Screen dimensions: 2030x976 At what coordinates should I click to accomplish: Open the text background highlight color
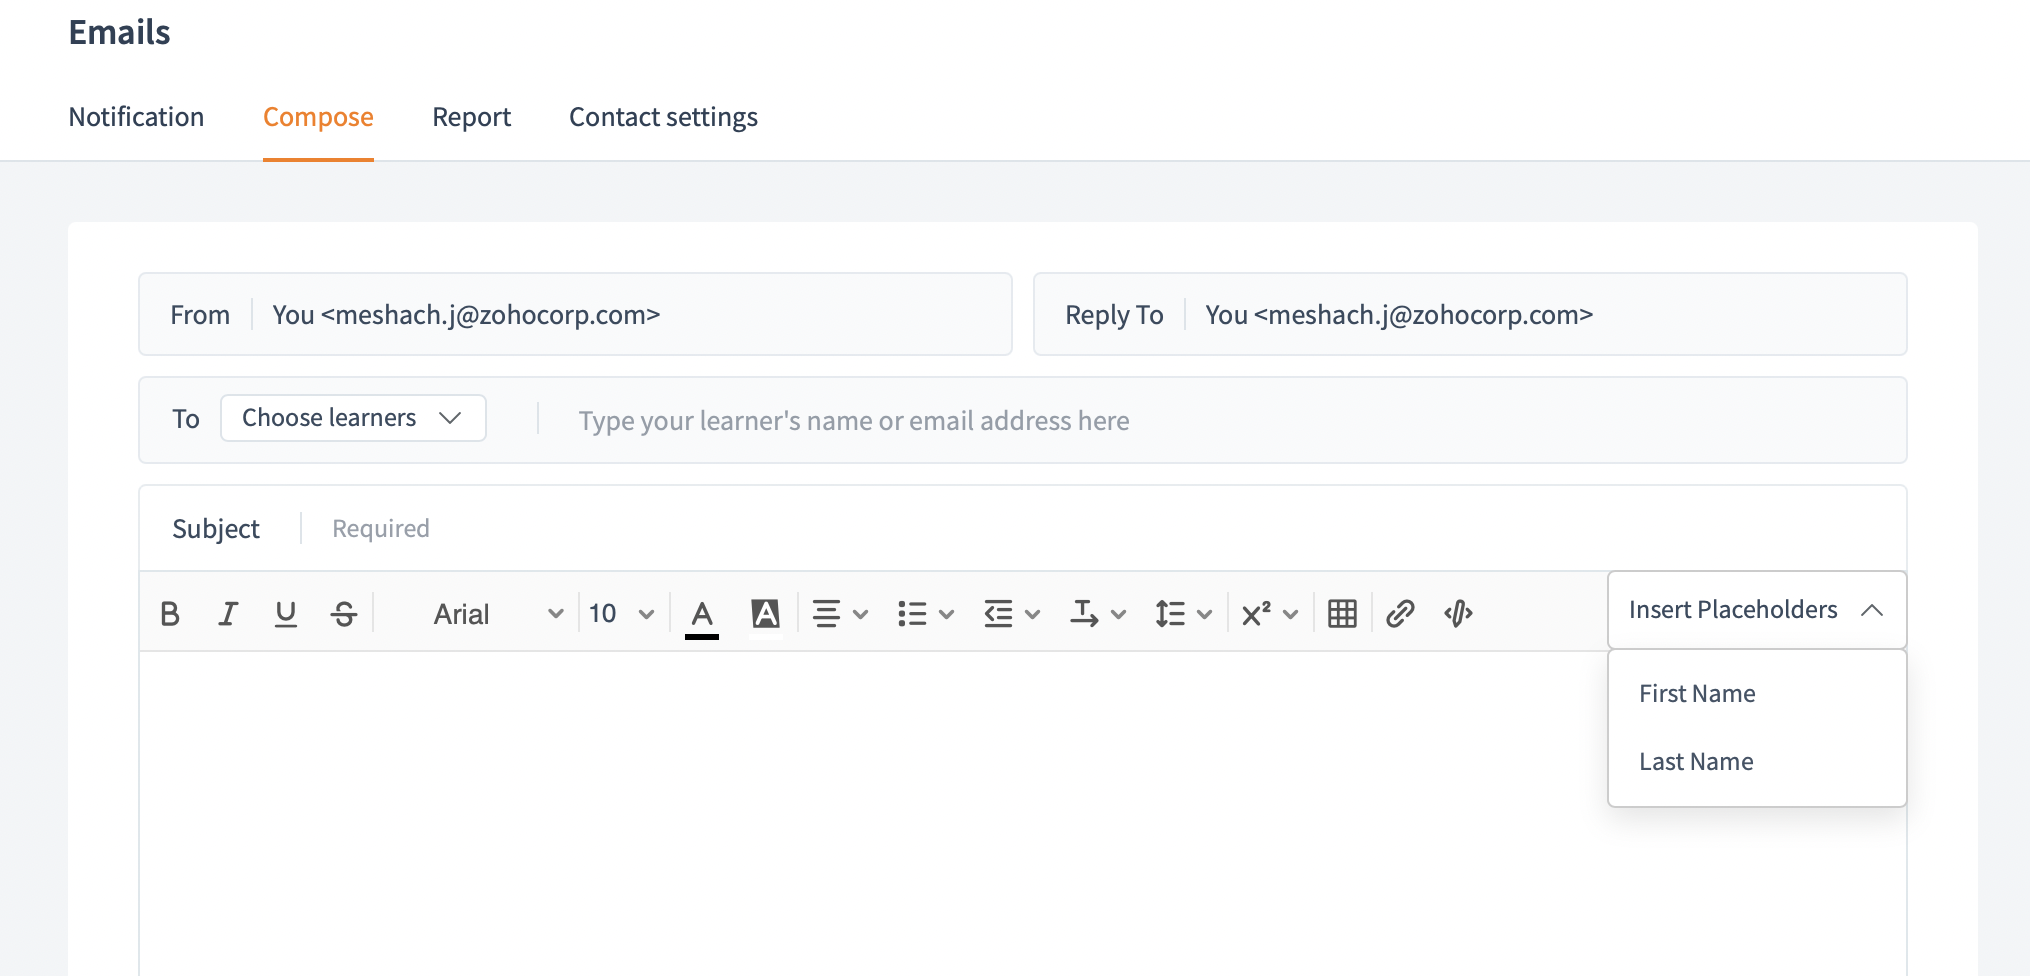pos(765,613)
